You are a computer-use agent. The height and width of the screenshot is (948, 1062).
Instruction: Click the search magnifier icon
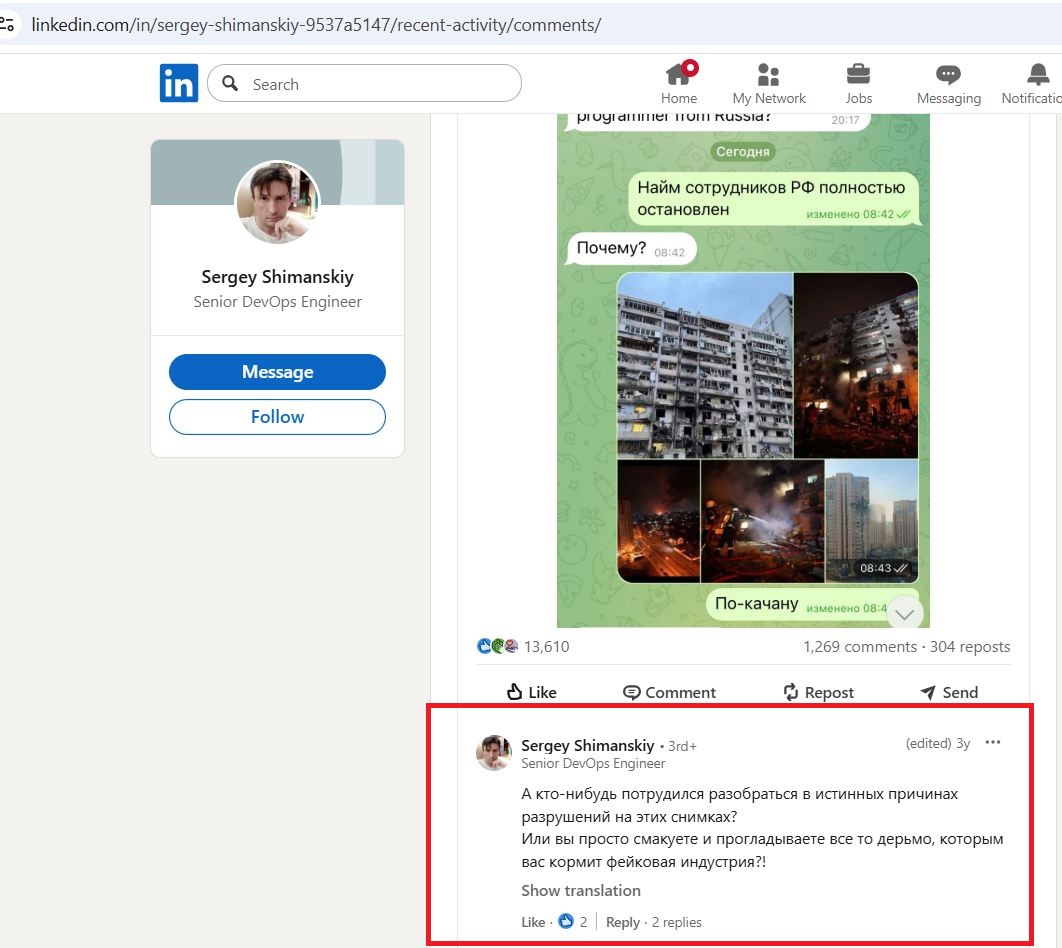click(x=230, y=84)
